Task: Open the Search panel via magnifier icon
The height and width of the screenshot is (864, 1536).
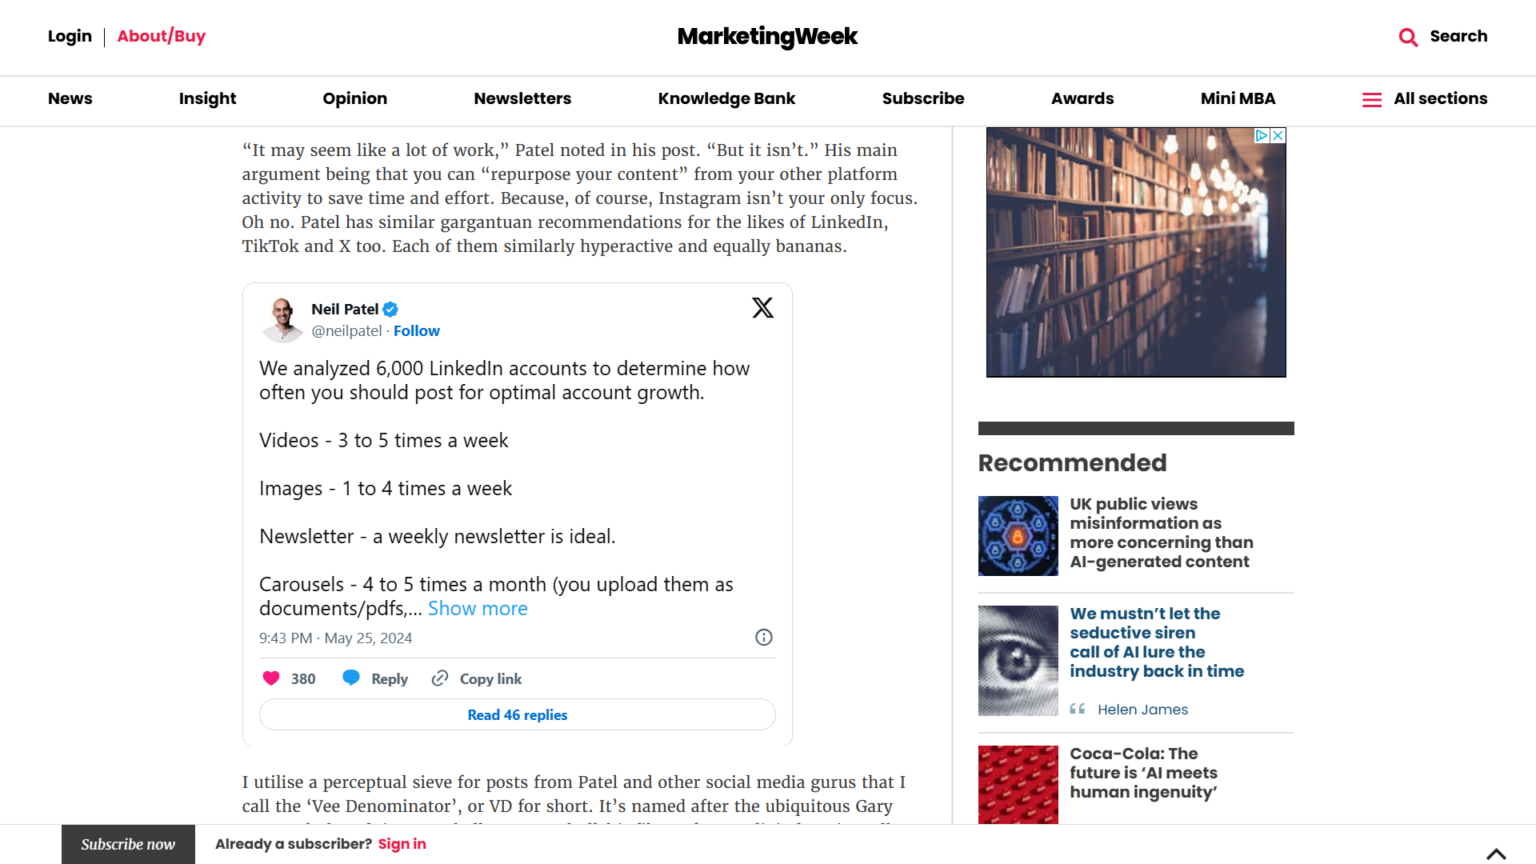Action: (1408, 36)
